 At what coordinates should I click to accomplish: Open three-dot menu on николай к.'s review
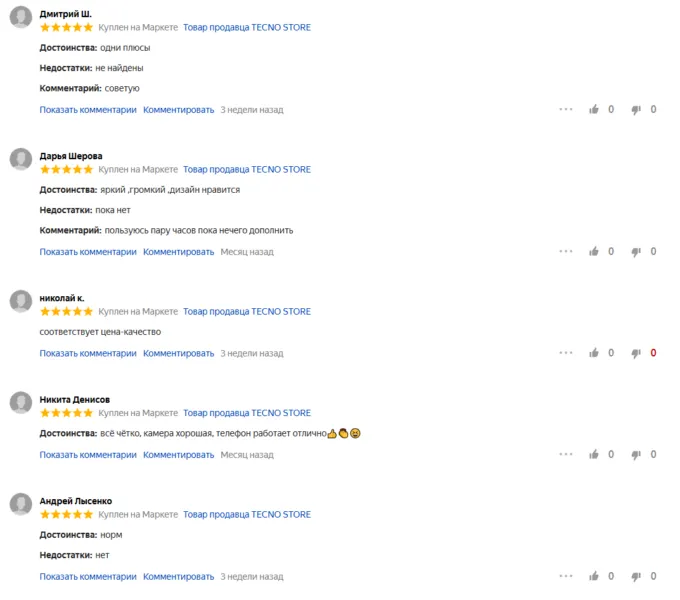point(566,353)
